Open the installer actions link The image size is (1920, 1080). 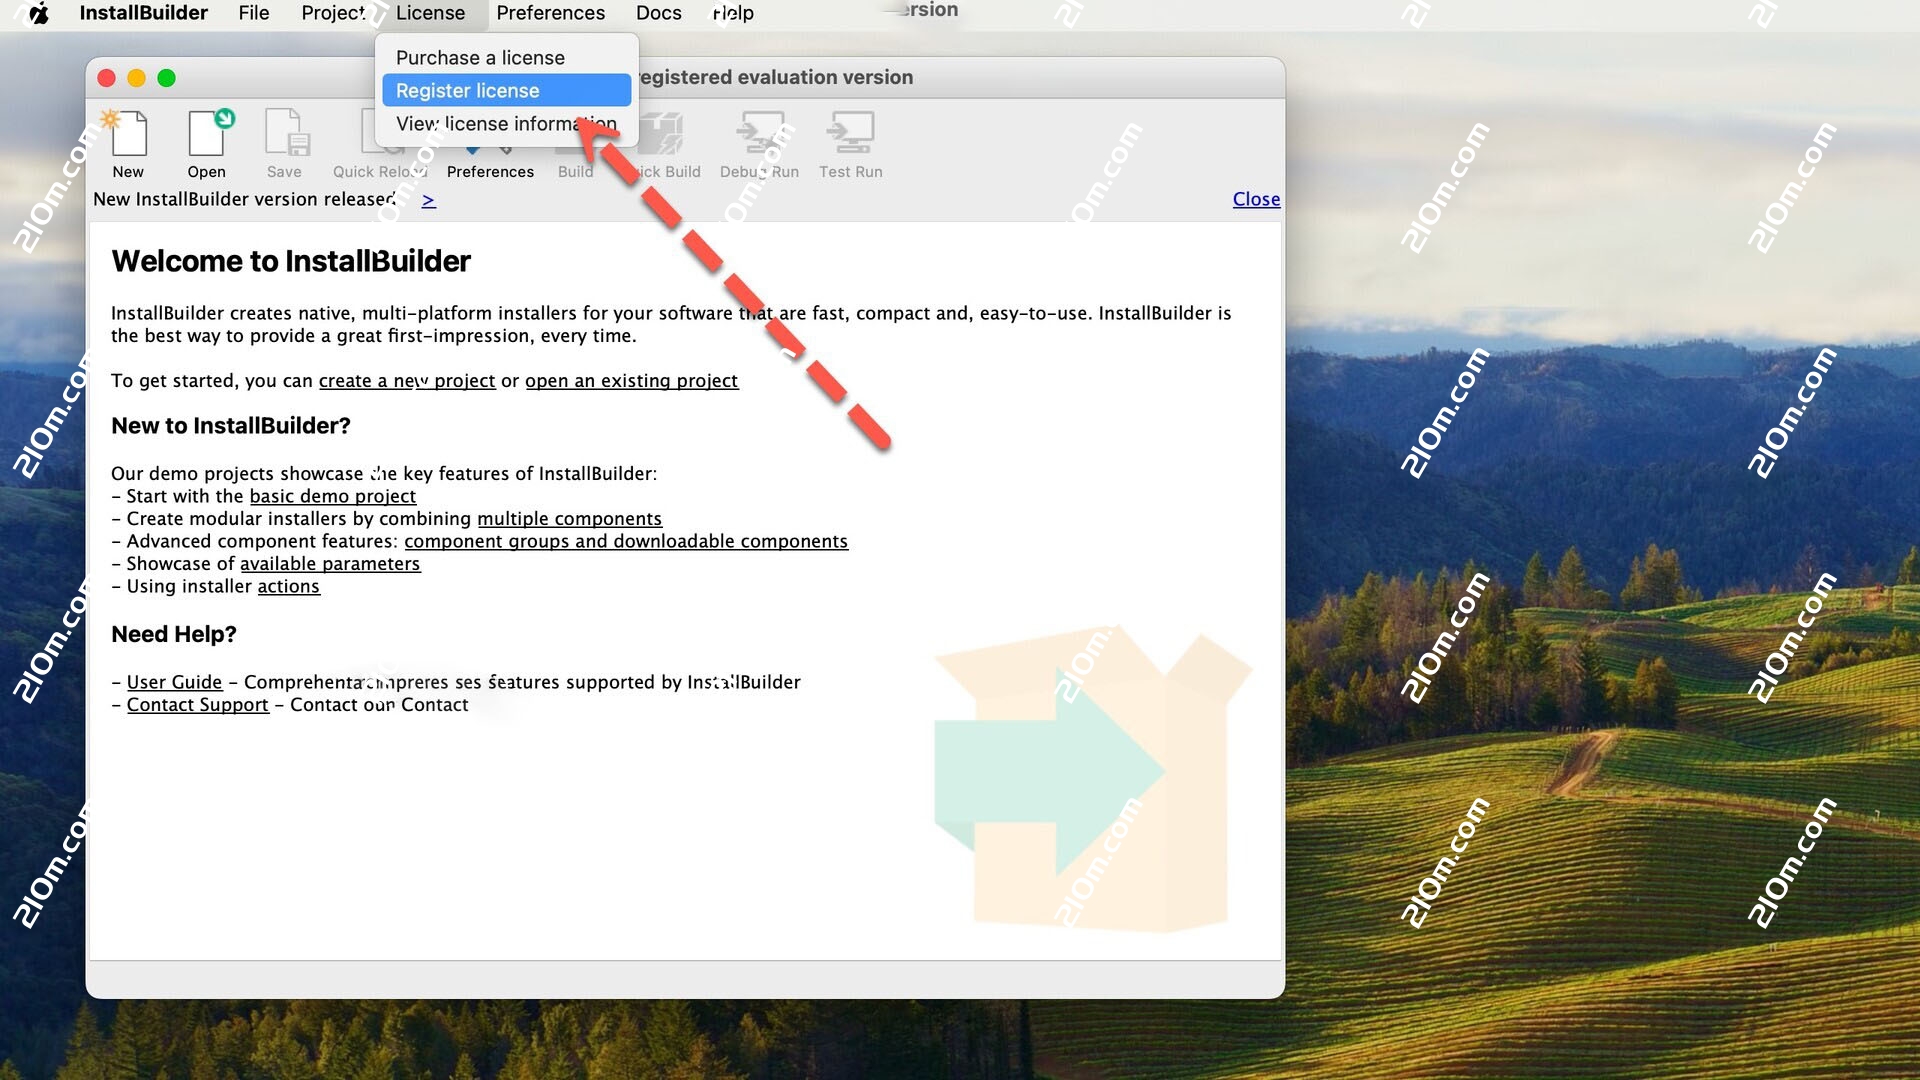(x=288, y=587)
